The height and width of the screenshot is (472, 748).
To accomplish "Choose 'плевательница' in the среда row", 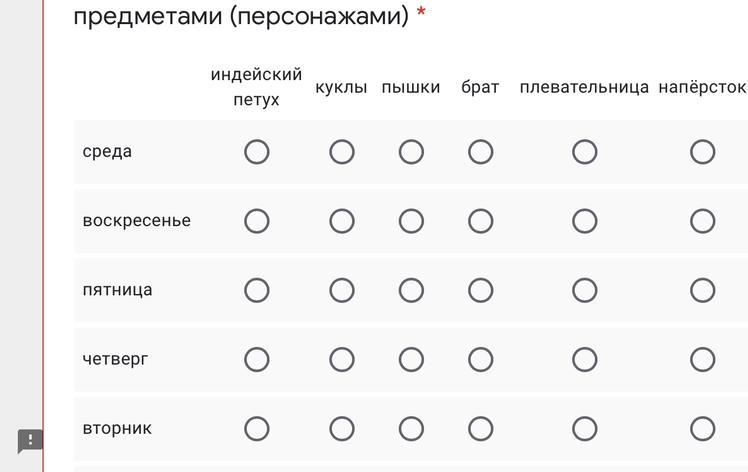I will pos(585,152).
